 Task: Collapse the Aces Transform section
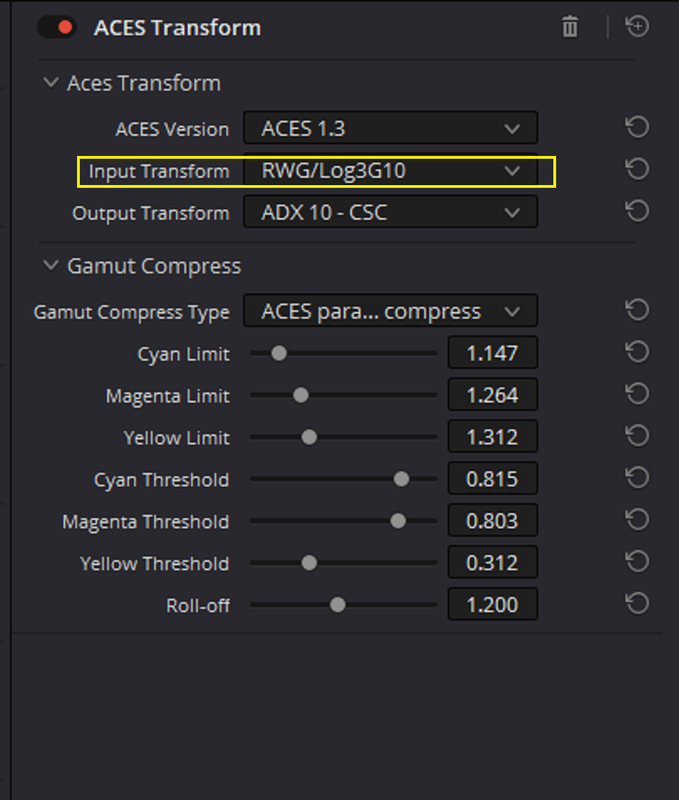(x=51, y=82)
